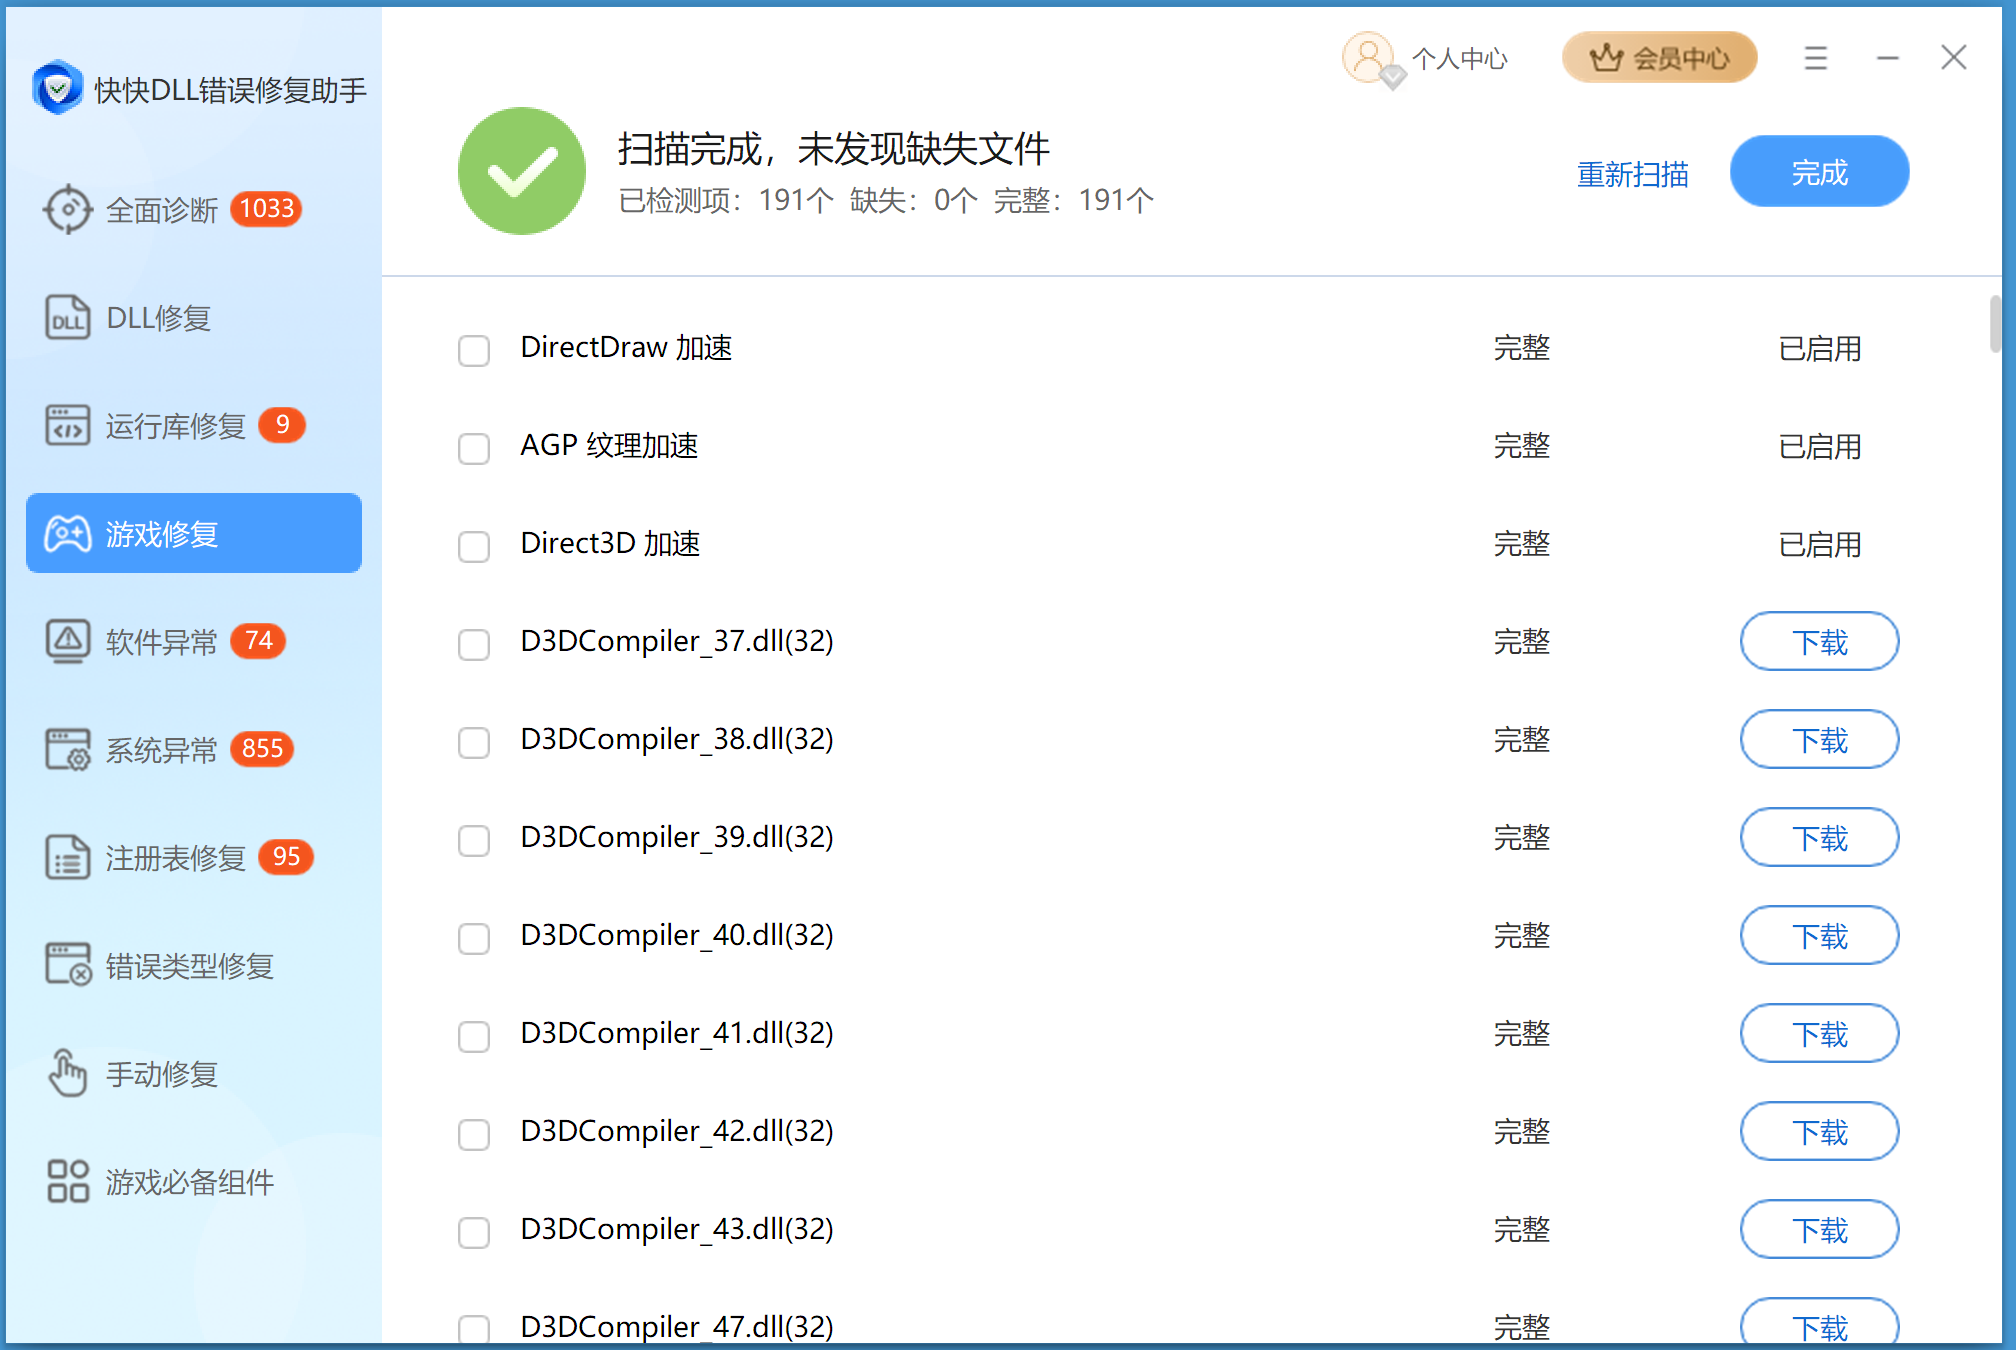Download D3DCompiler_40.dll(32) with 下载 button
Viewport: 2016px width, 1350px height.
(x=1818, y=936)
